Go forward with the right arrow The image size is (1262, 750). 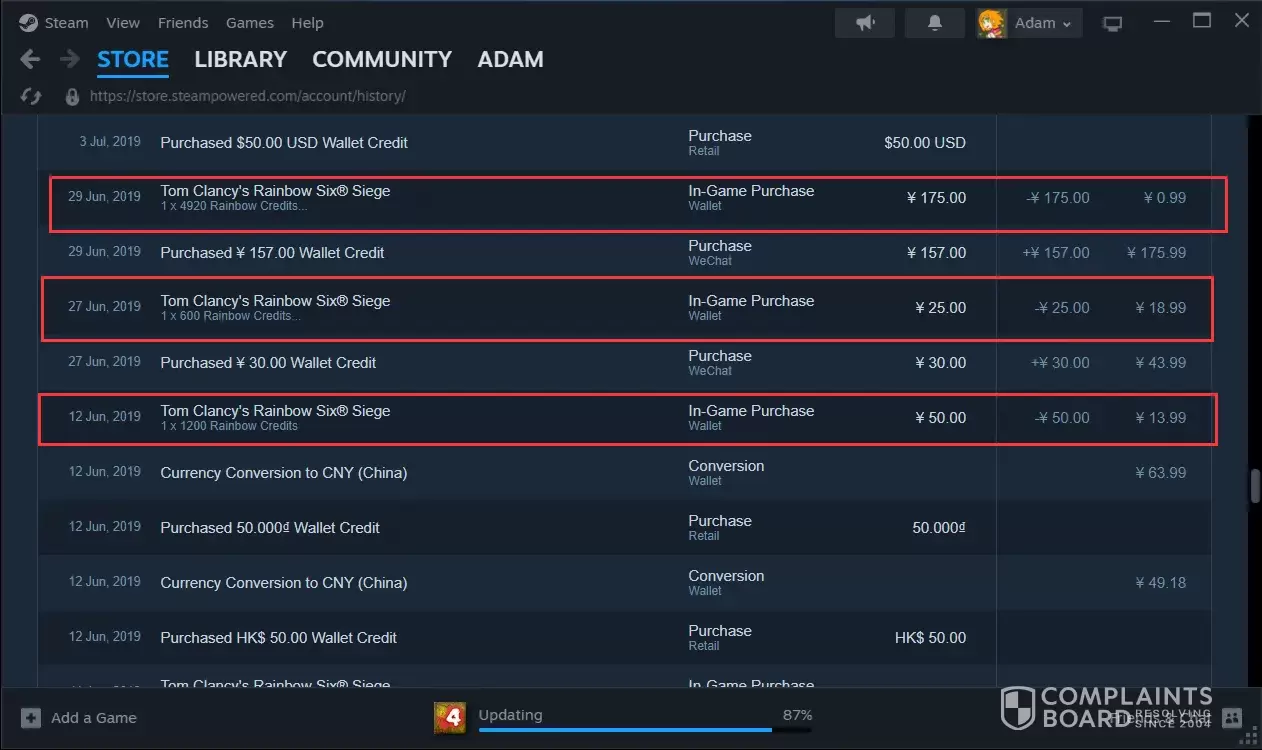point(69,60)
